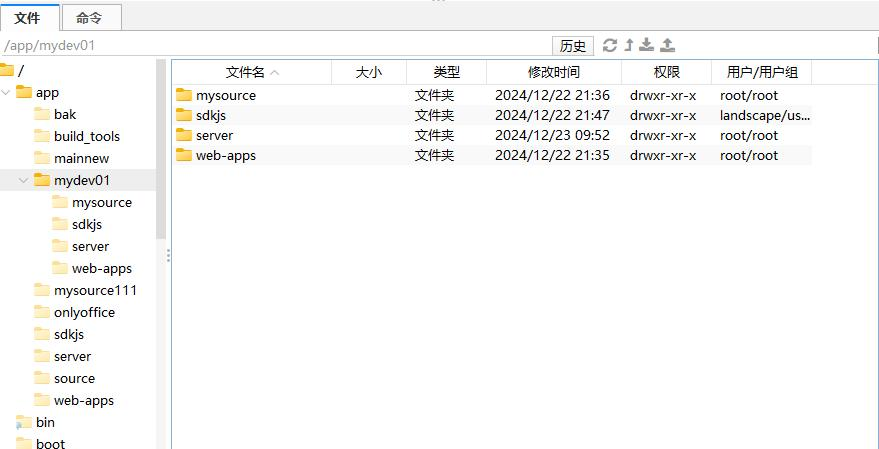Image resolution: width=879 pixels, height=449 pixels.
Task: Sort by 修改时间 column header
Action: (x=554, y=72)
